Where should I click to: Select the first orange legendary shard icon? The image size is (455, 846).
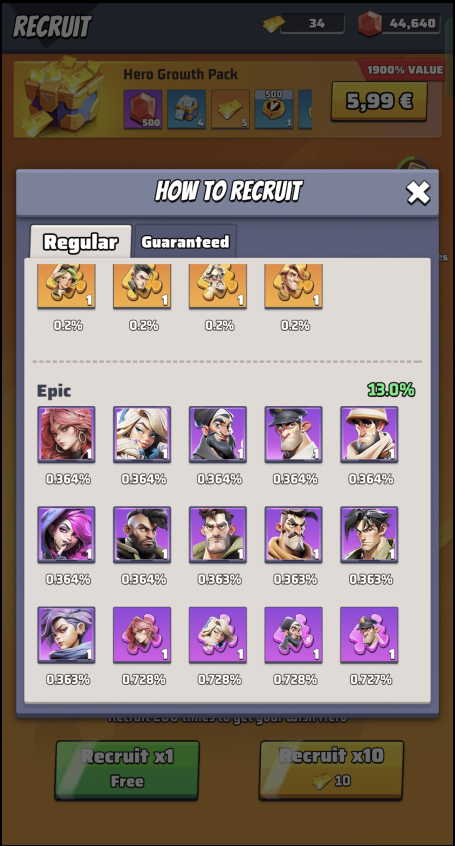coord(66,286)
